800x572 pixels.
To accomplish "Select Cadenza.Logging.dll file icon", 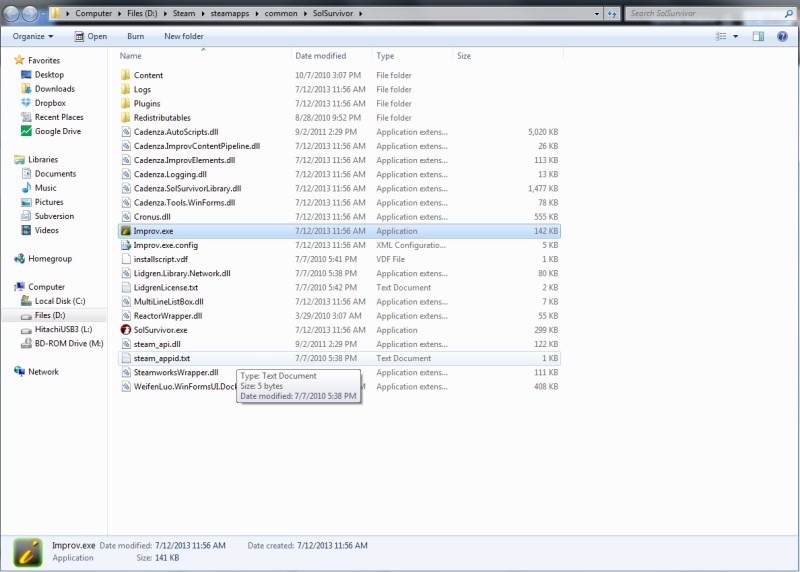I will [126, 174].
